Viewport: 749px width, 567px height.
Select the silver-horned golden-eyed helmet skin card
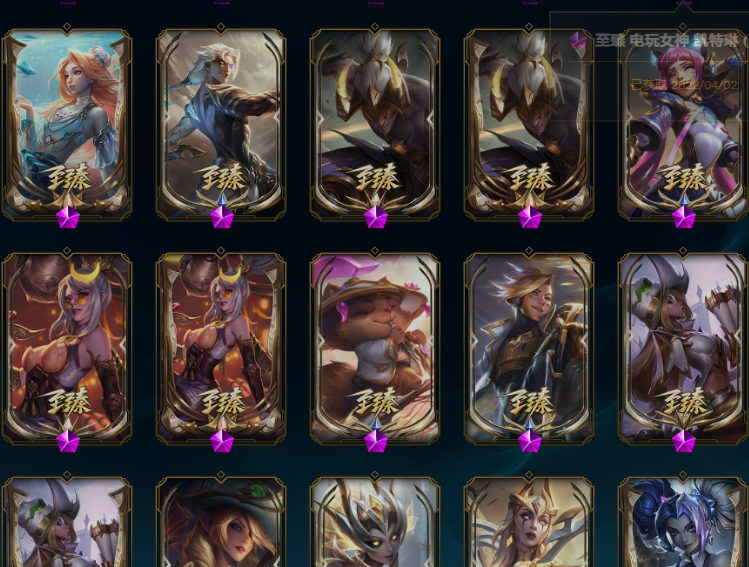pyautogui.click(x=374, y=521)
